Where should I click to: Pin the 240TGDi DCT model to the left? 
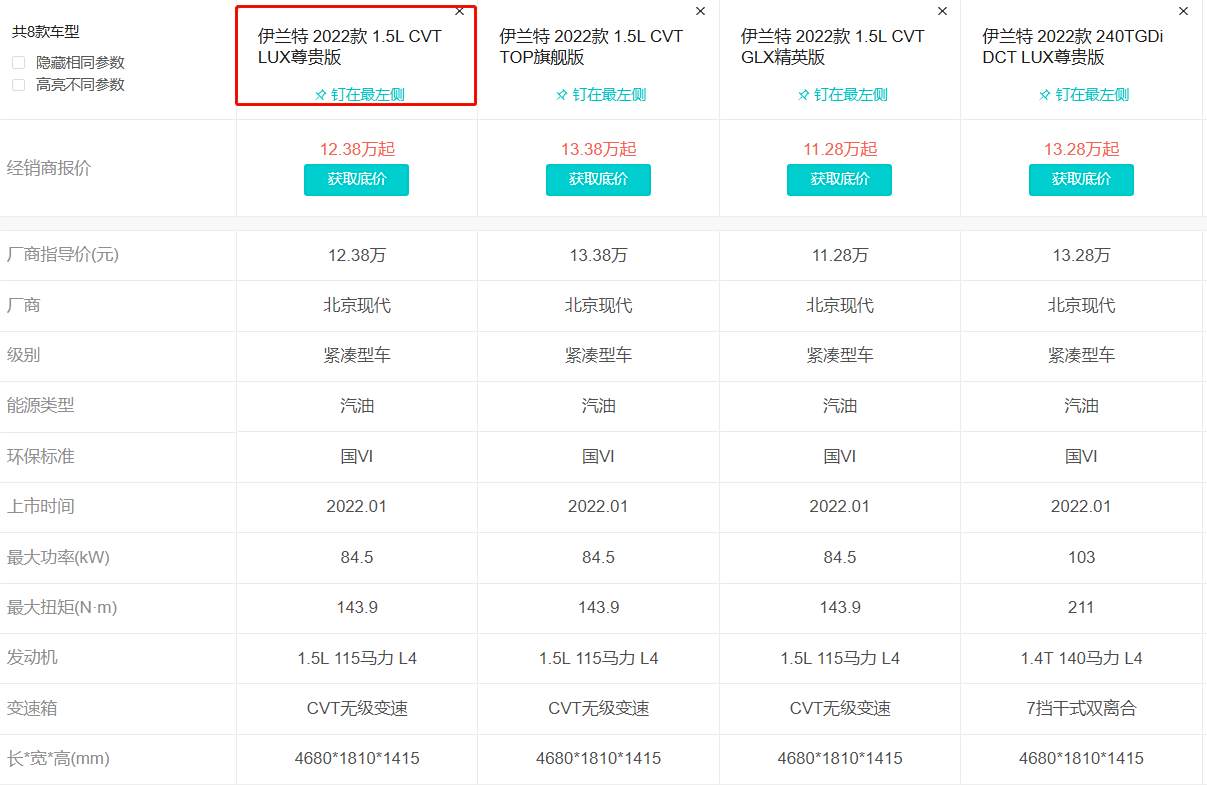[x=1084, y=95]
